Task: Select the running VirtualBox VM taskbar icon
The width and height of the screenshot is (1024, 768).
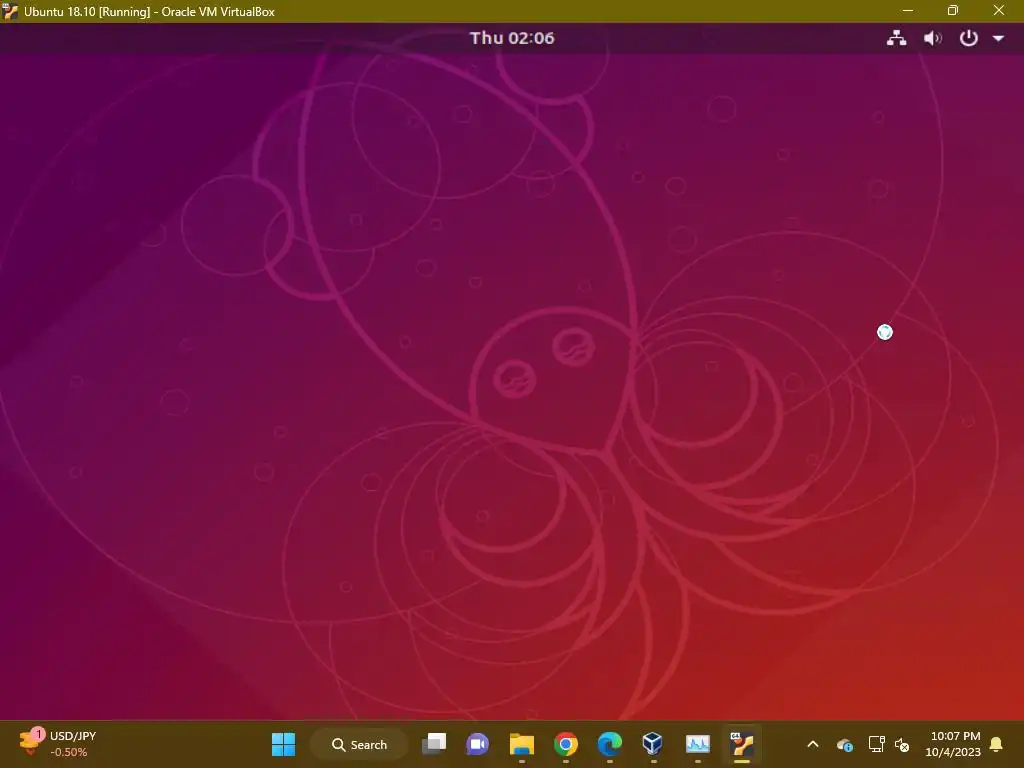Action: pyautogui.click(x=742, y=744)
